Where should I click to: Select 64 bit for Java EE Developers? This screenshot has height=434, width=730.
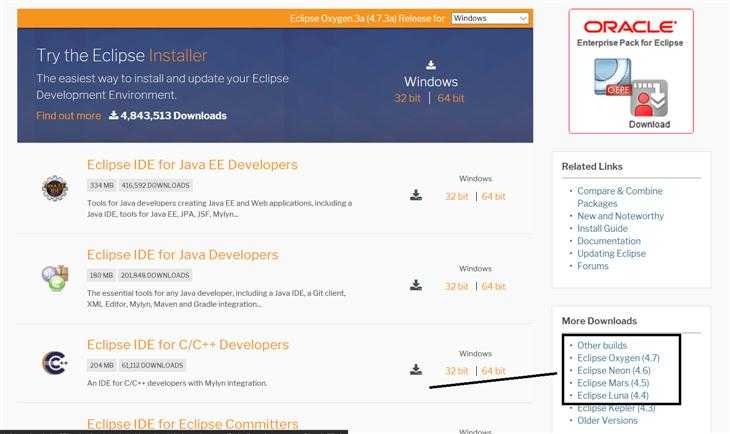pyautogui.click(x=493, y=197)
